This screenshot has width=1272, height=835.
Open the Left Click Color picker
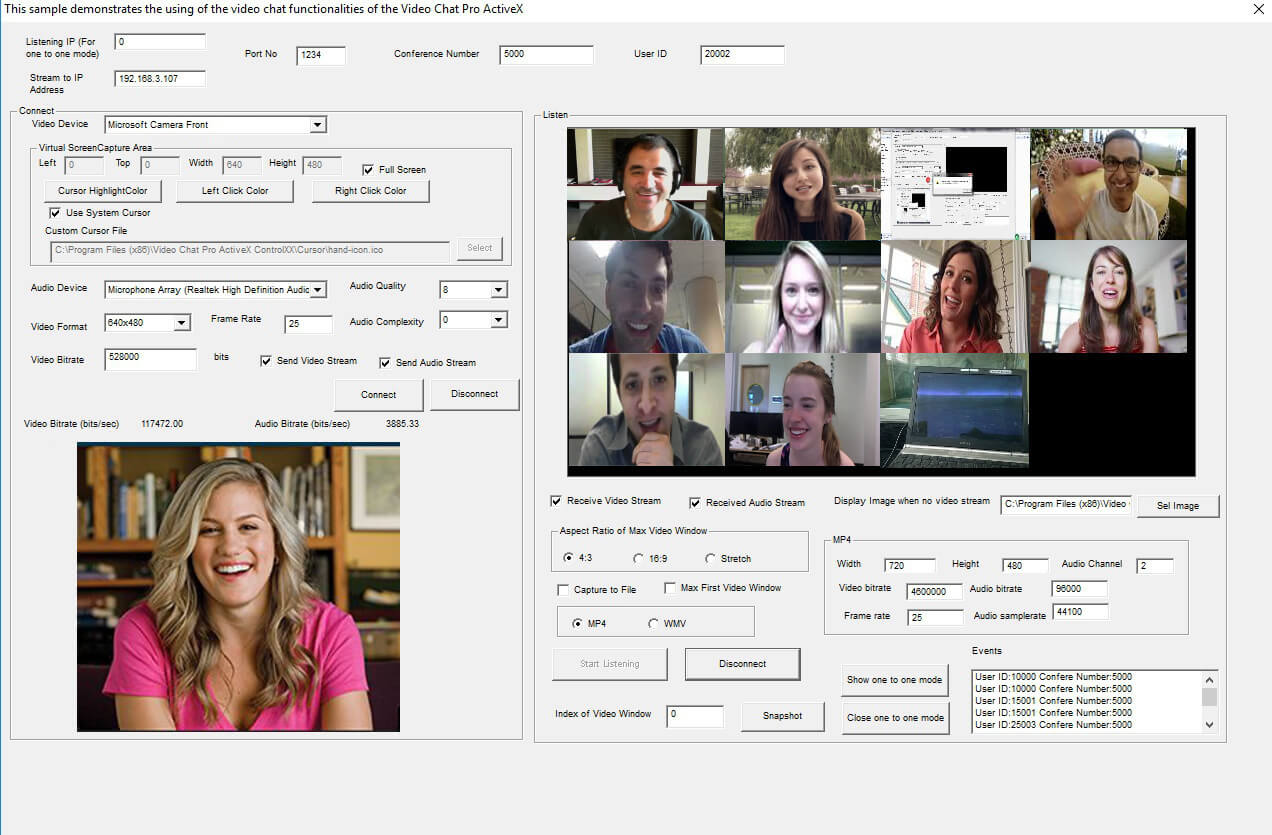234,191
